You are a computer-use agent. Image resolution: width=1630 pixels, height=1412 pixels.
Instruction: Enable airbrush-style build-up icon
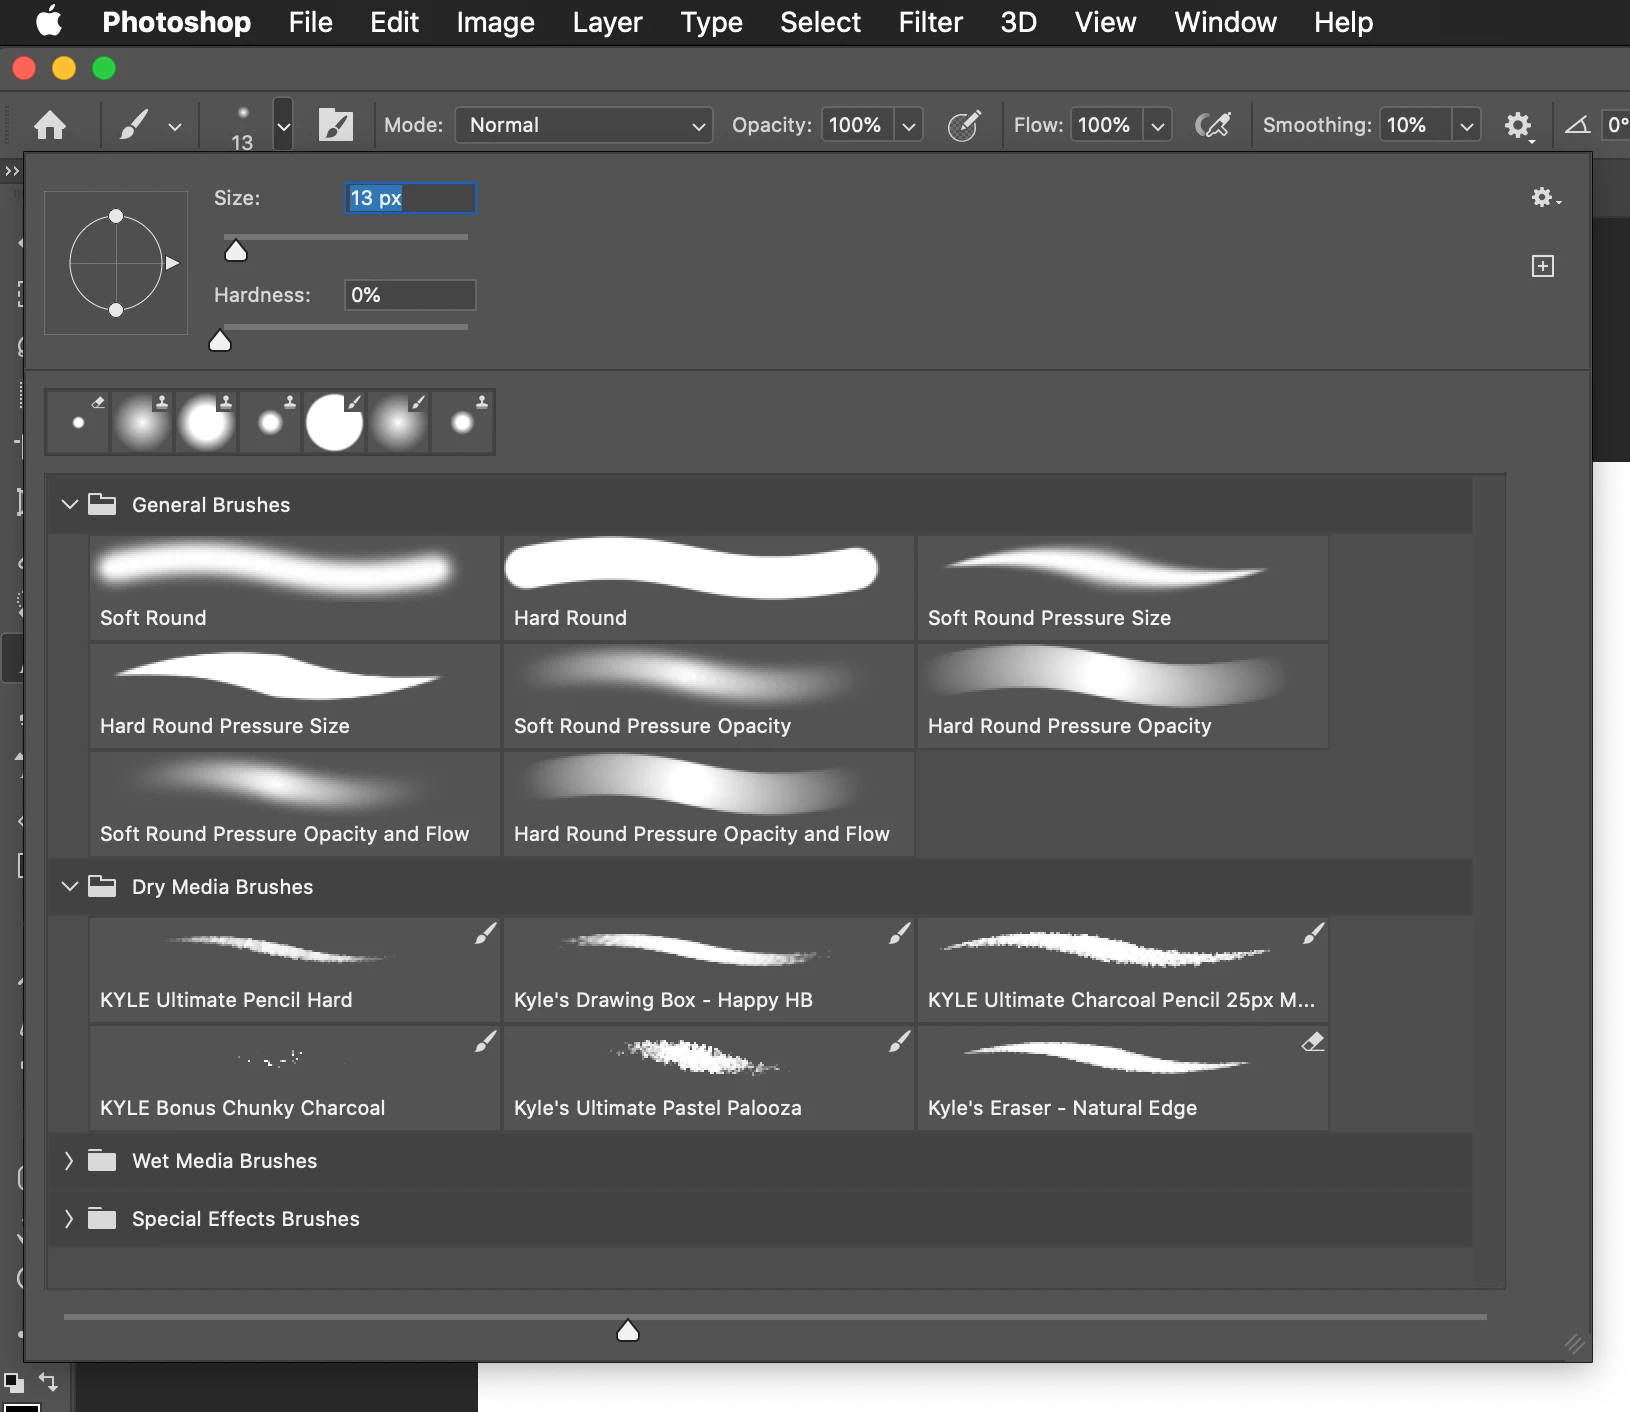1213,125
